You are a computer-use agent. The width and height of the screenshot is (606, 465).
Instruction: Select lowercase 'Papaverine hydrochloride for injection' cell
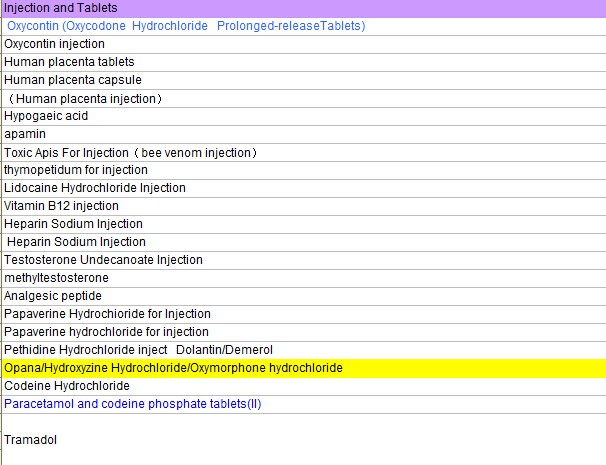[304, 332]
